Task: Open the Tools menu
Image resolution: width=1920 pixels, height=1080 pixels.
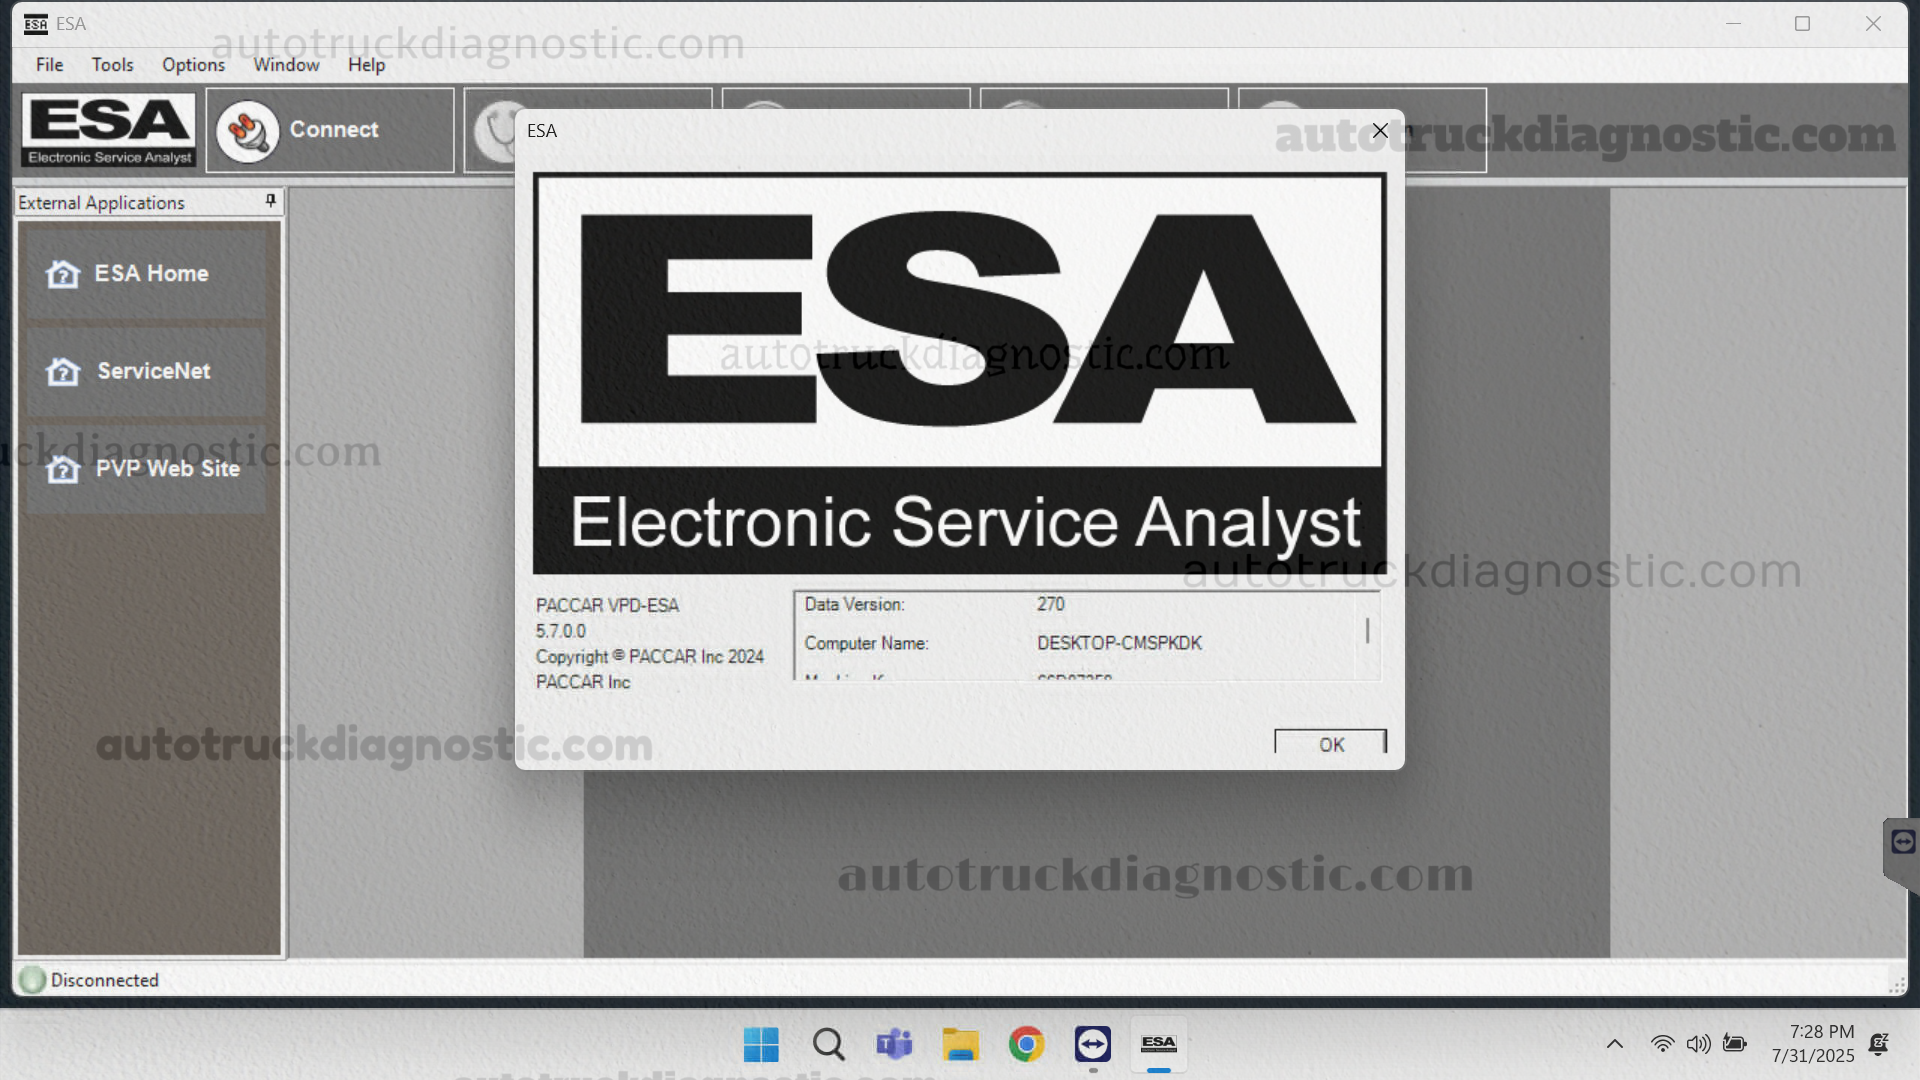Action: (112, 65)
